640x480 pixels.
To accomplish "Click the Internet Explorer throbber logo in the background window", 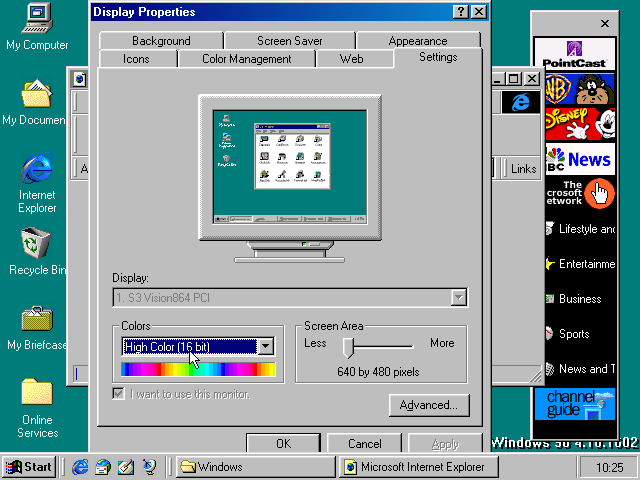I will (x=521, y=102).
